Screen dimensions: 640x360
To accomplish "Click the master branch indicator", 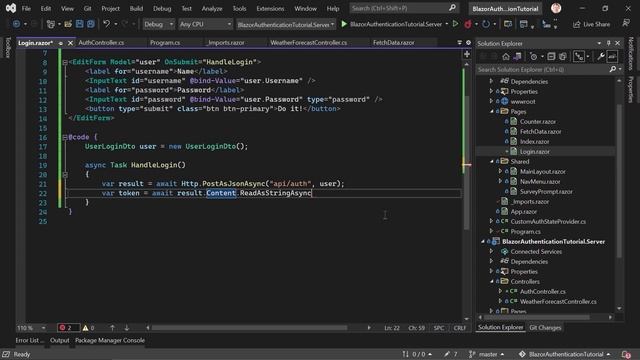I will [487, 354].
